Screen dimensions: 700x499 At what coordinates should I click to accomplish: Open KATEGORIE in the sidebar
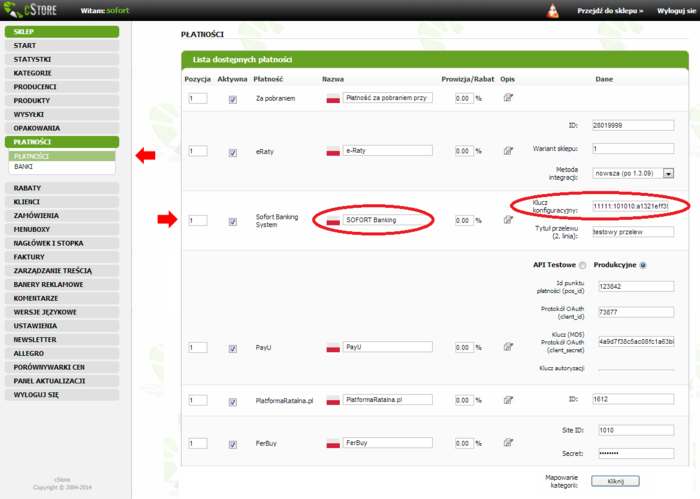pos(62,73)
